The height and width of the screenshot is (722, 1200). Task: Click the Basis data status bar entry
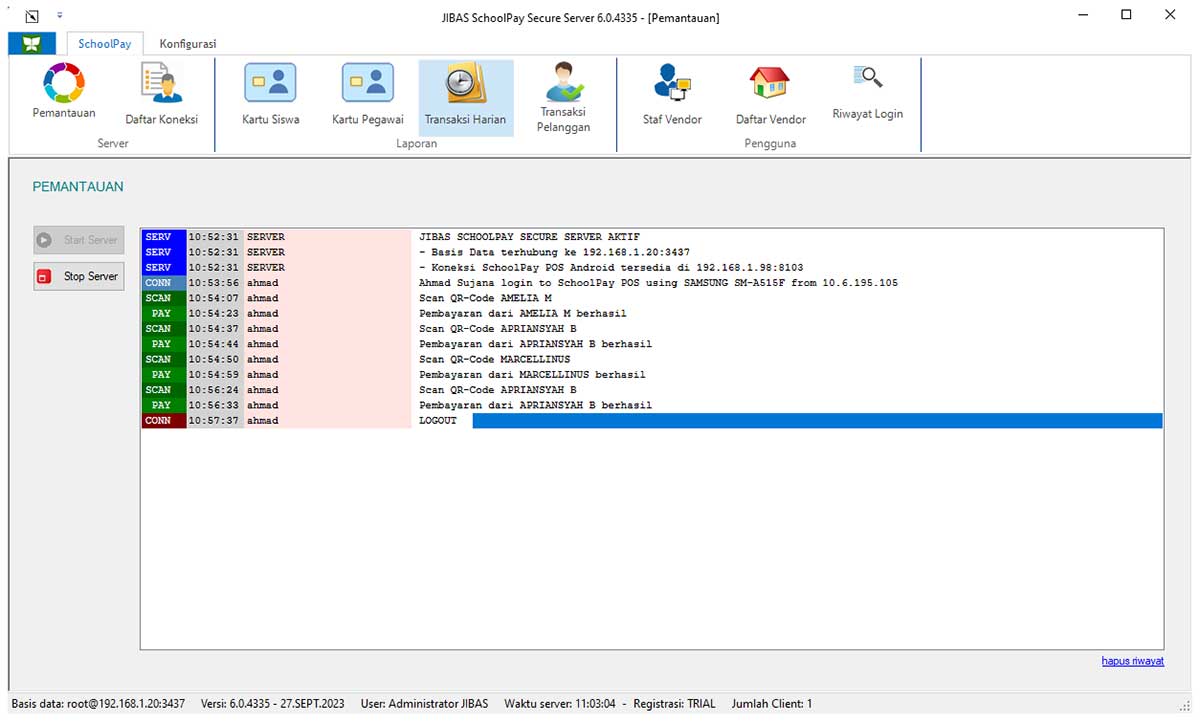[x=98, y=704]
